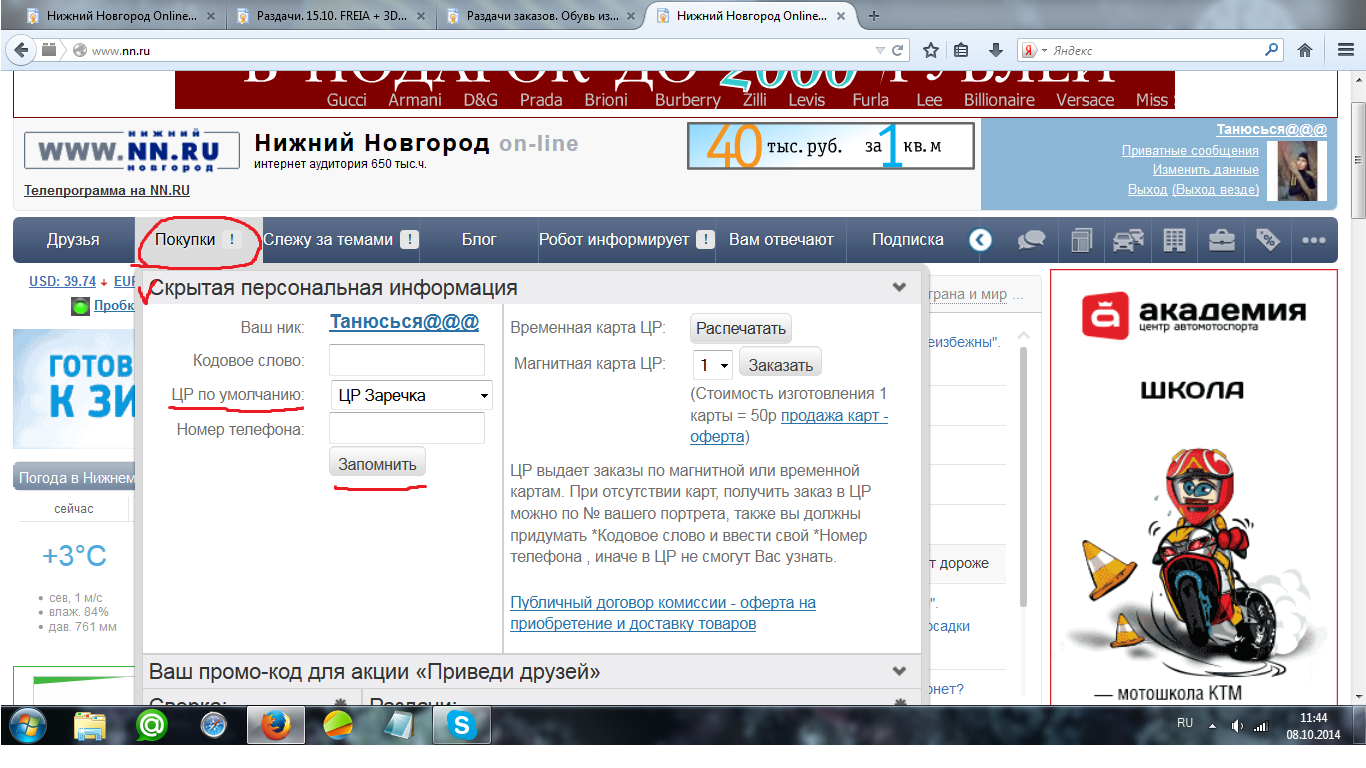Open the cars section icon
Screen dimensions: 1366x768
click(x=1127, y=240)
